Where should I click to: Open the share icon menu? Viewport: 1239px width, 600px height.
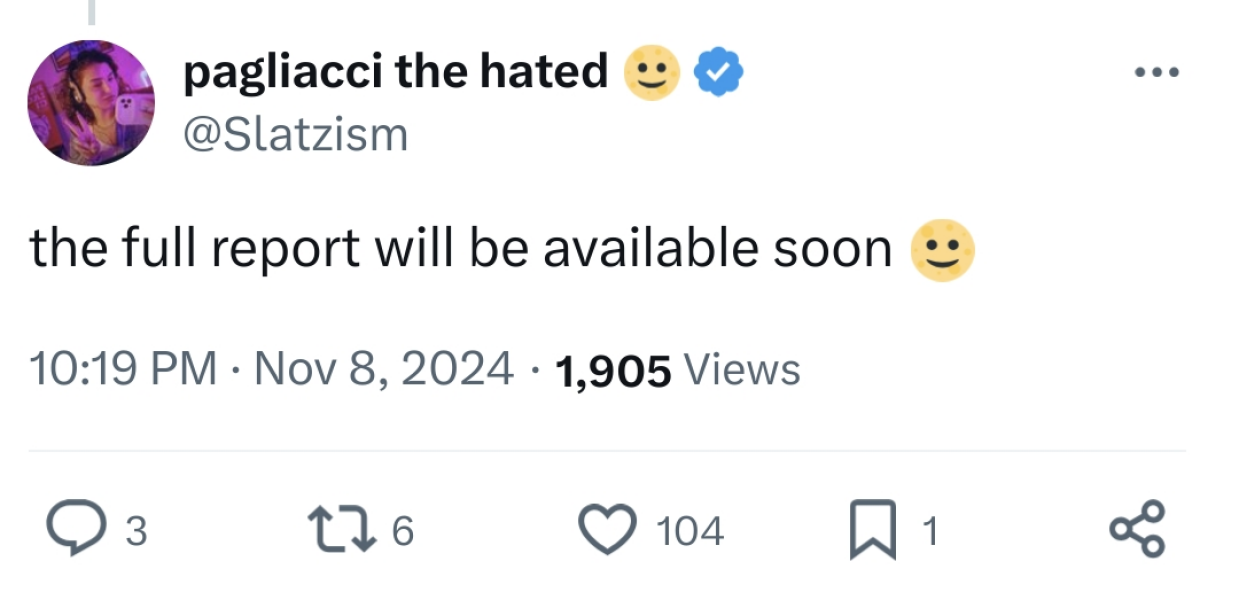click(x=1137, y=530)
